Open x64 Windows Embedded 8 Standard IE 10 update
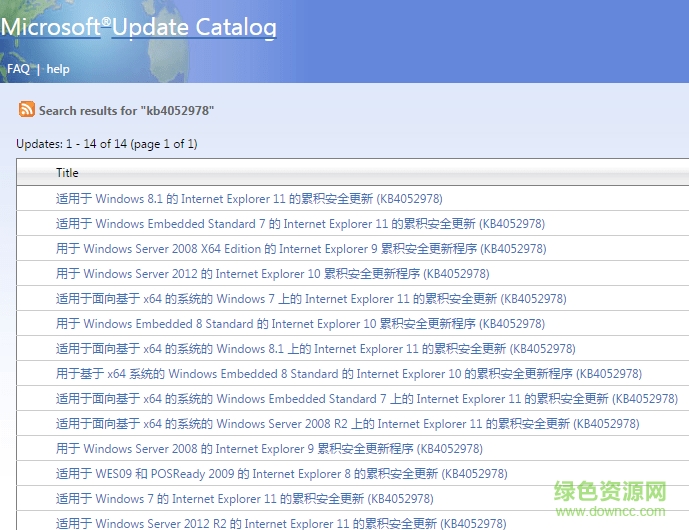This screenshot has width=689, height=530. [349, 374]
